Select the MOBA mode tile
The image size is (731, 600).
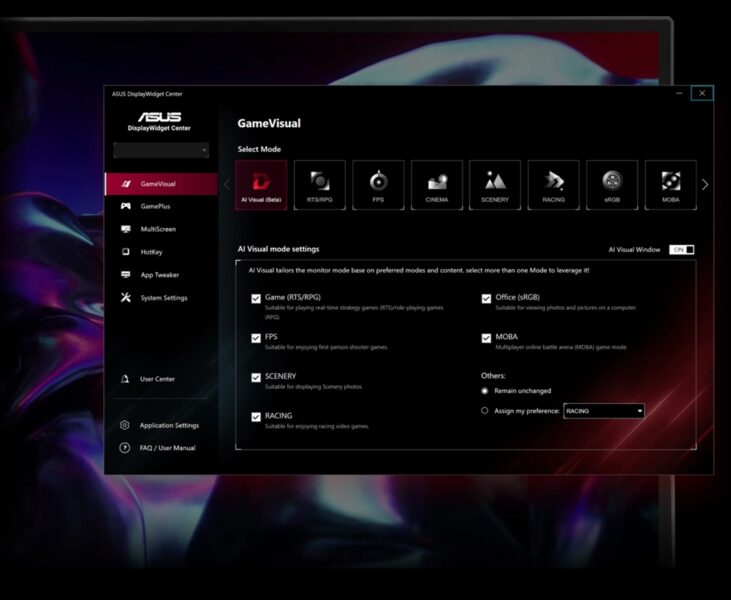coord(670,185)
